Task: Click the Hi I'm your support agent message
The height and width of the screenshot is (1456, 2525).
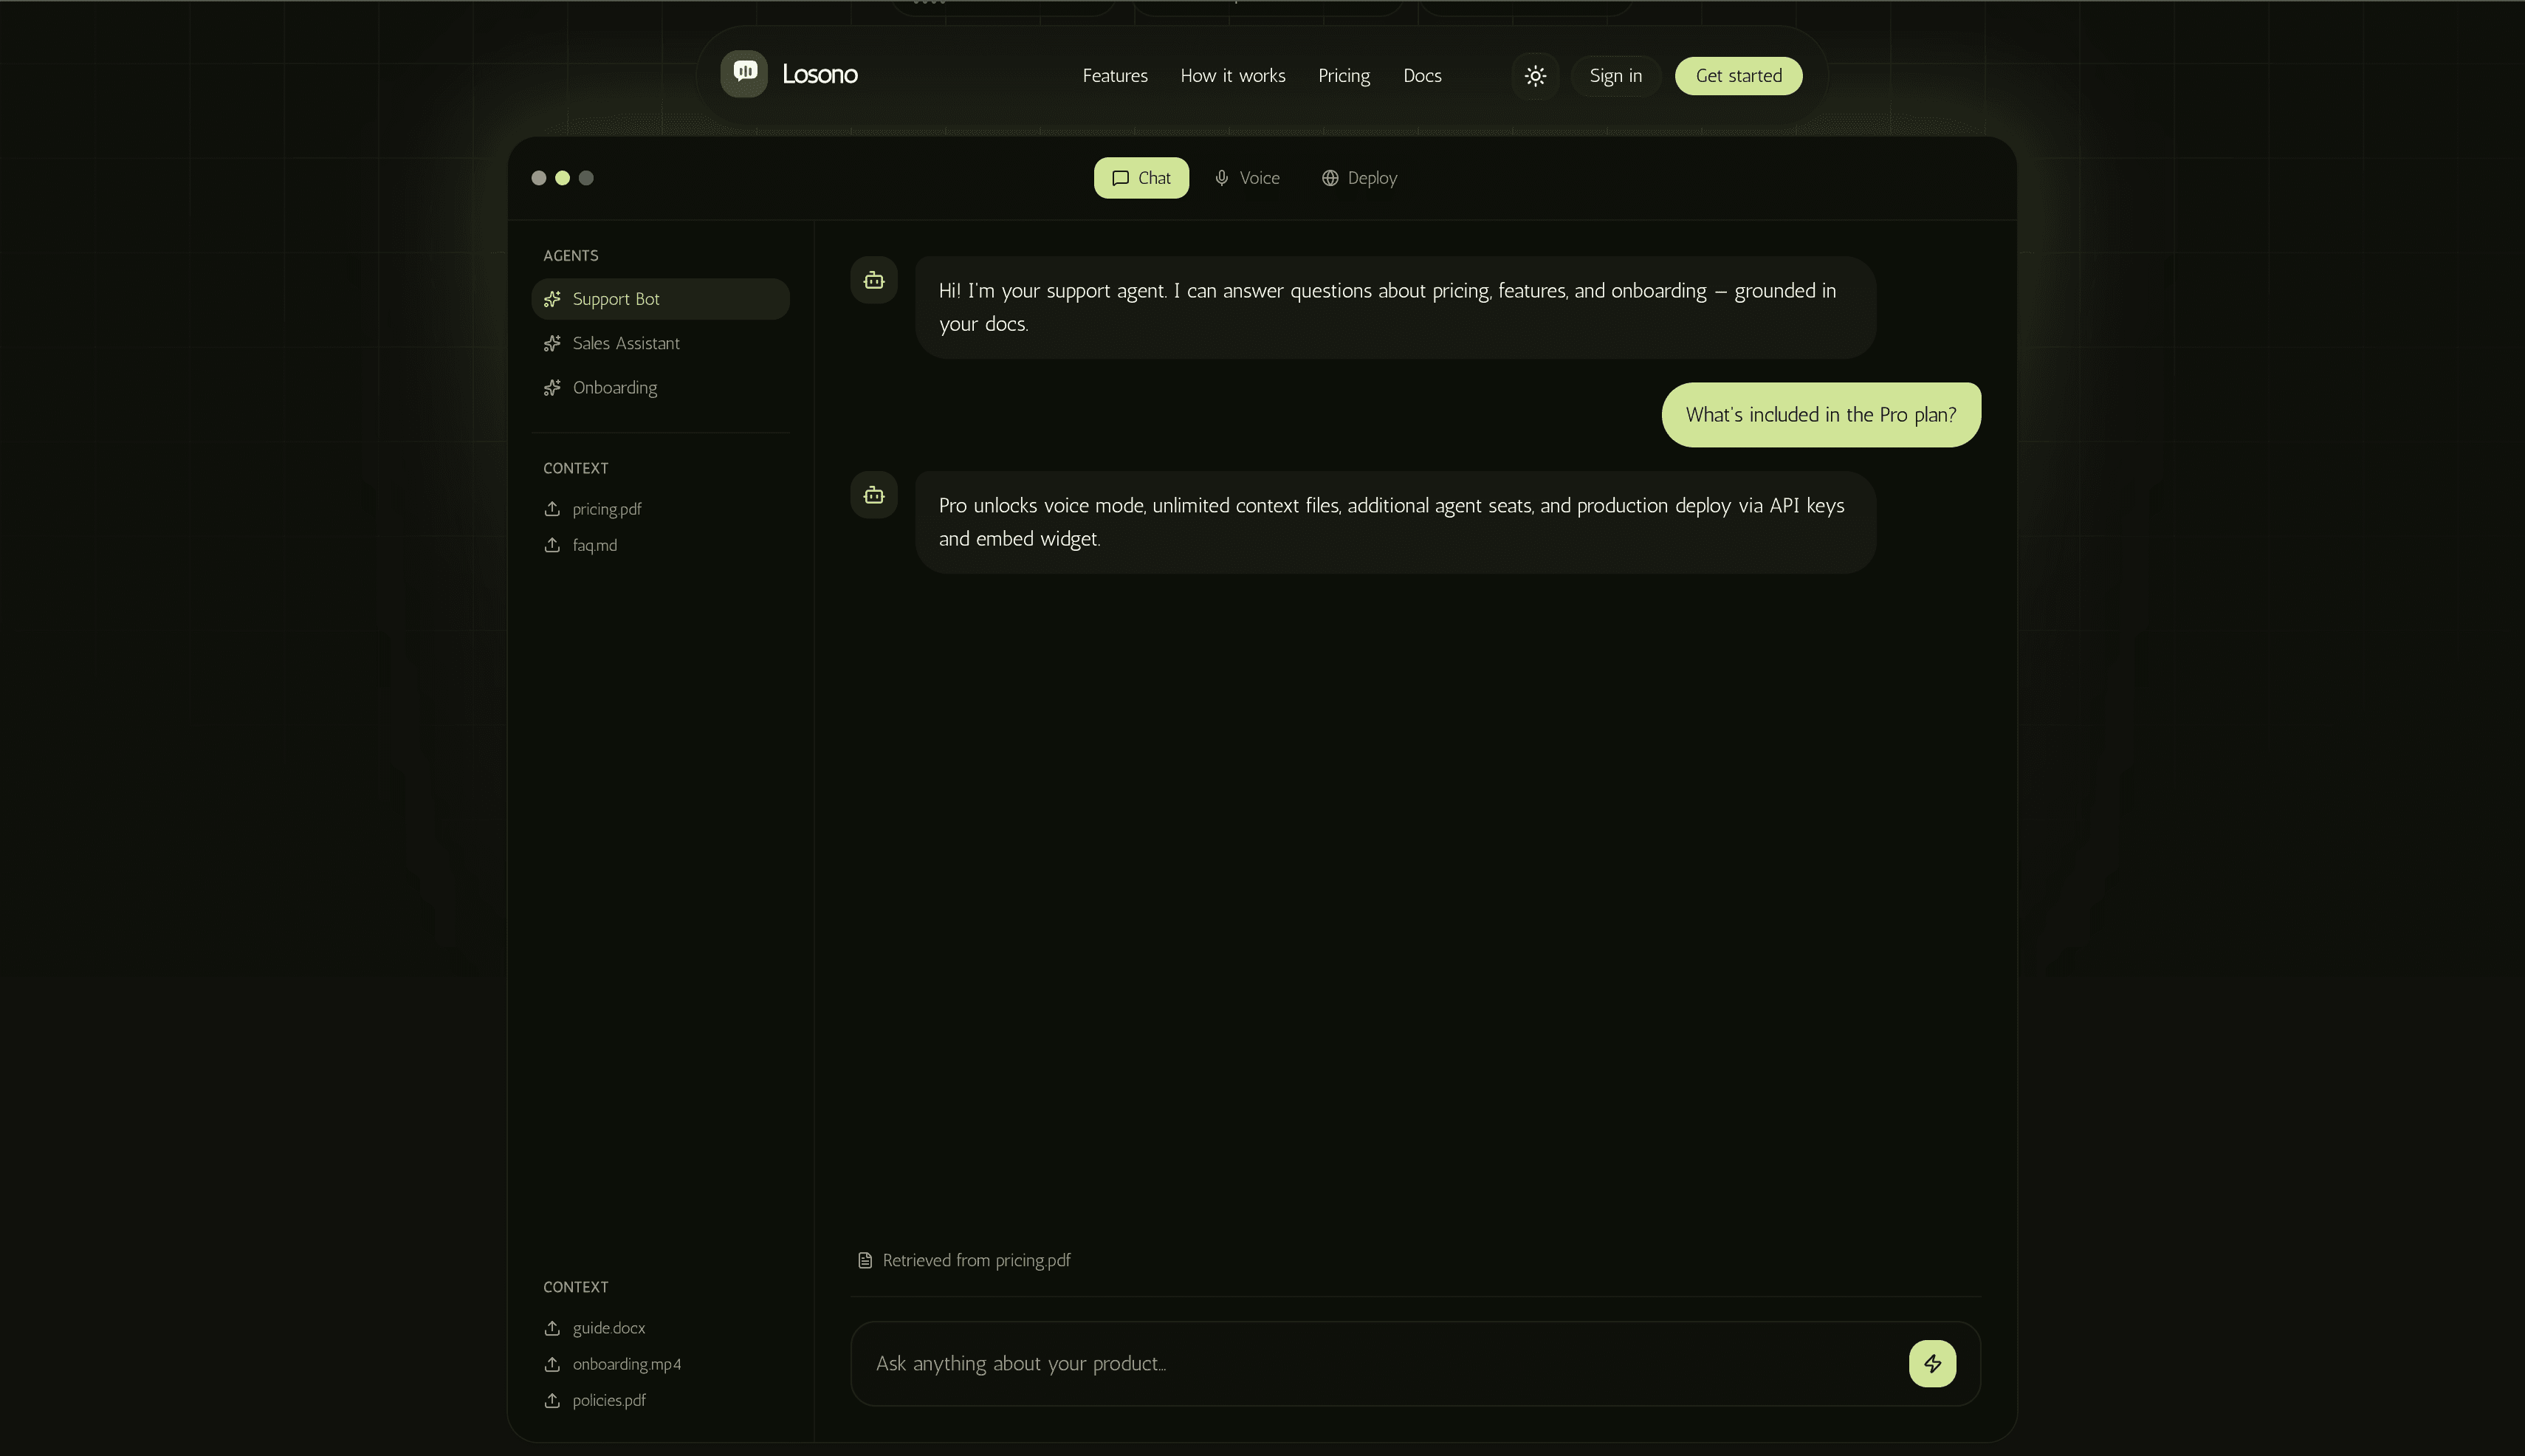Action: pos(1395,307)
